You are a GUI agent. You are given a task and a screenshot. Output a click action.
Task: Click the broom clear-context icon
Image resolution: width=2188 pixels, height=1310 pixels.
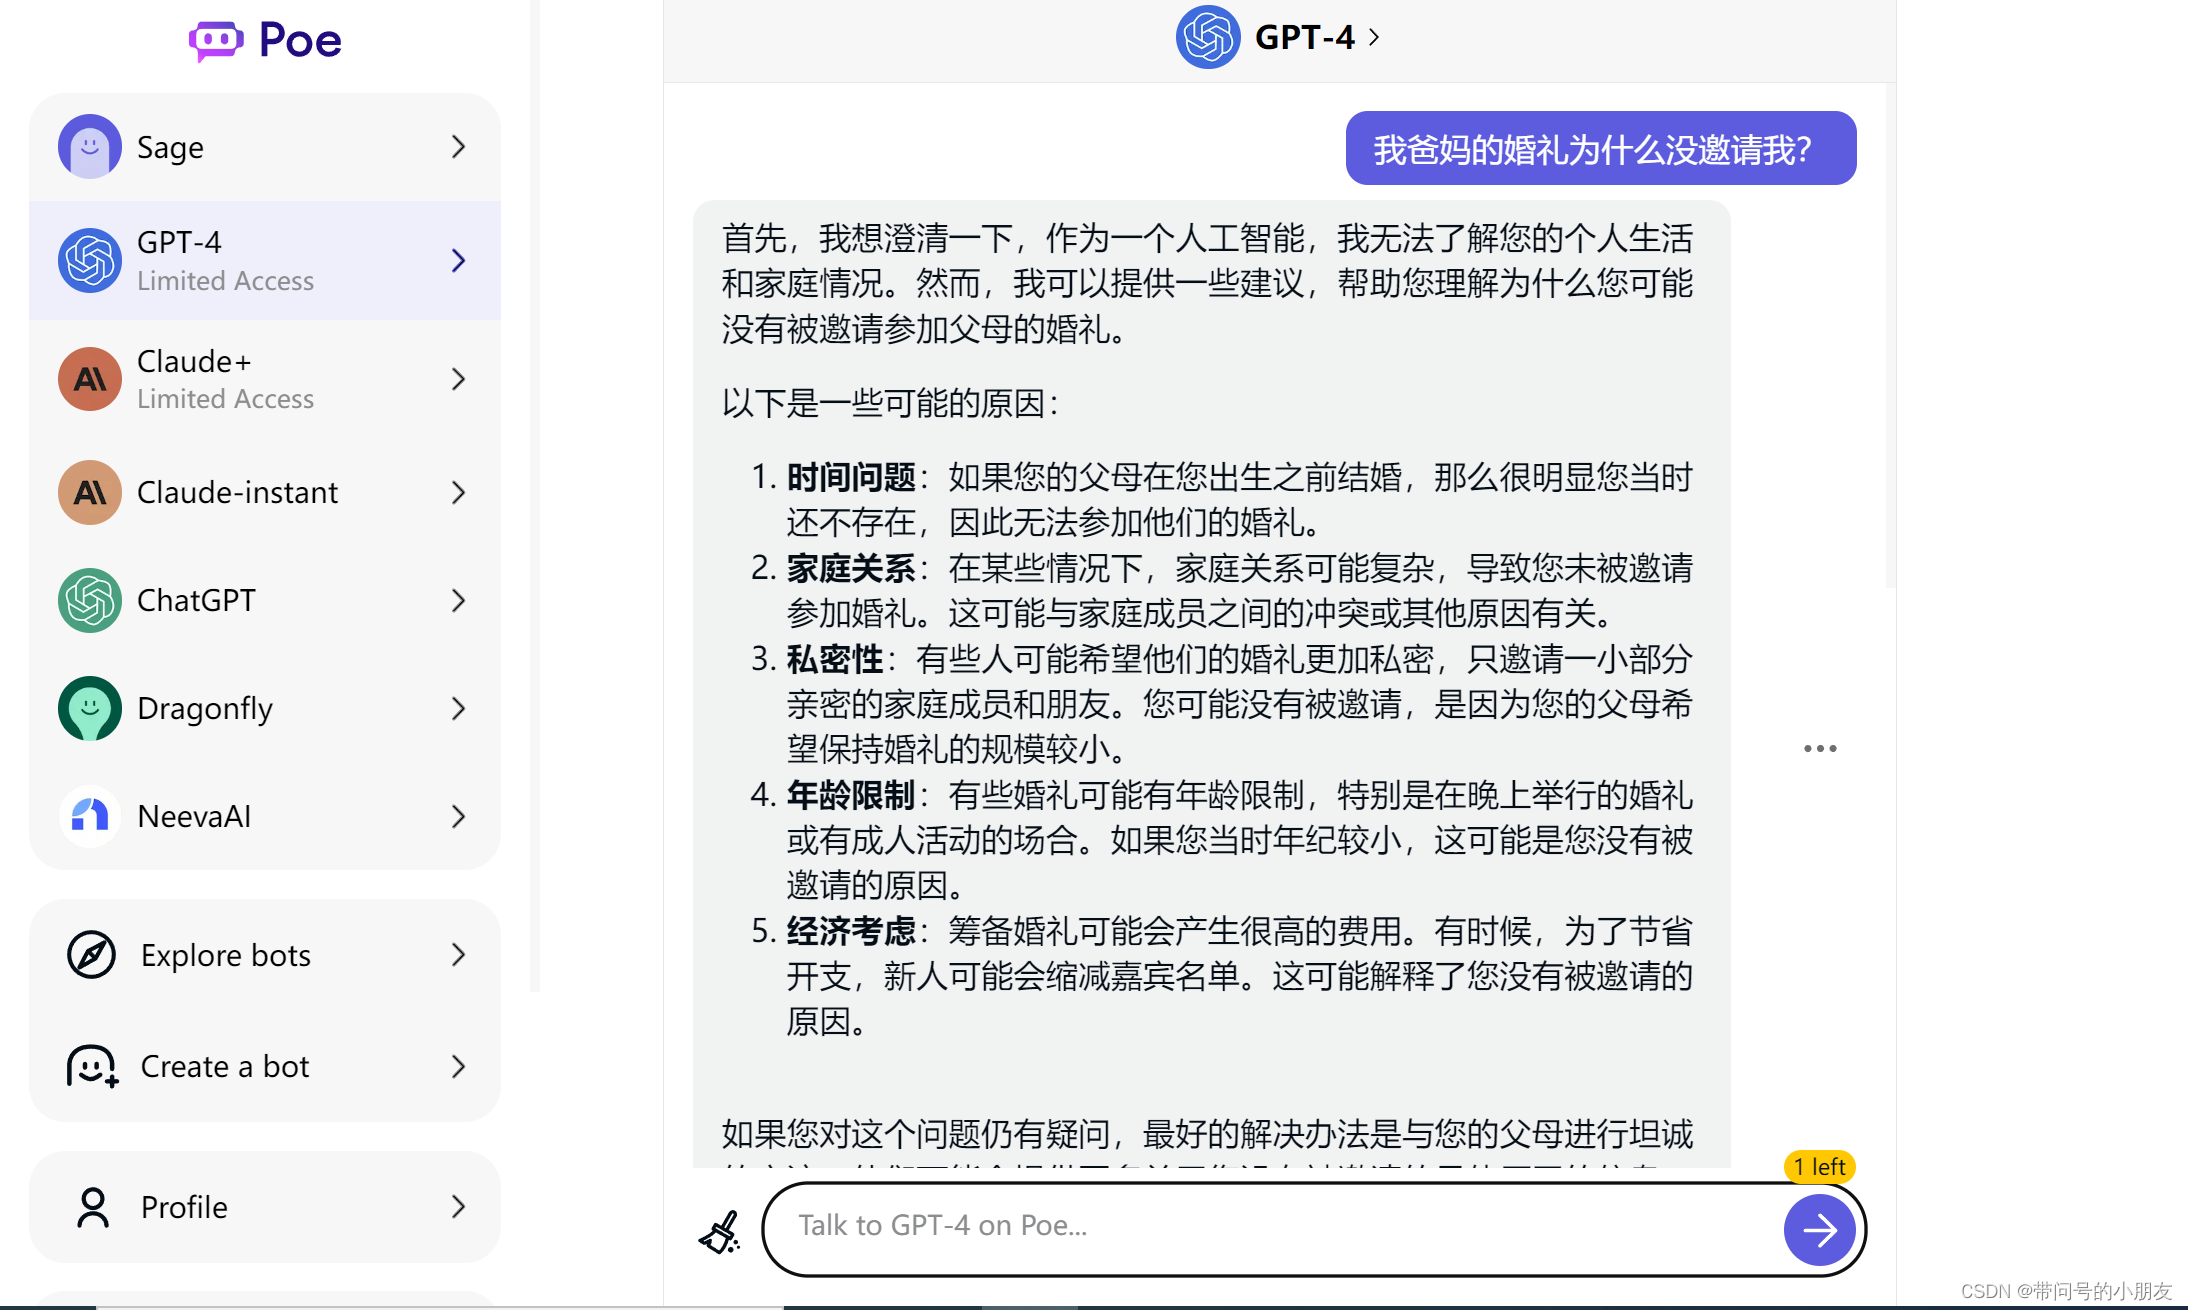(x=720, y=1232)
